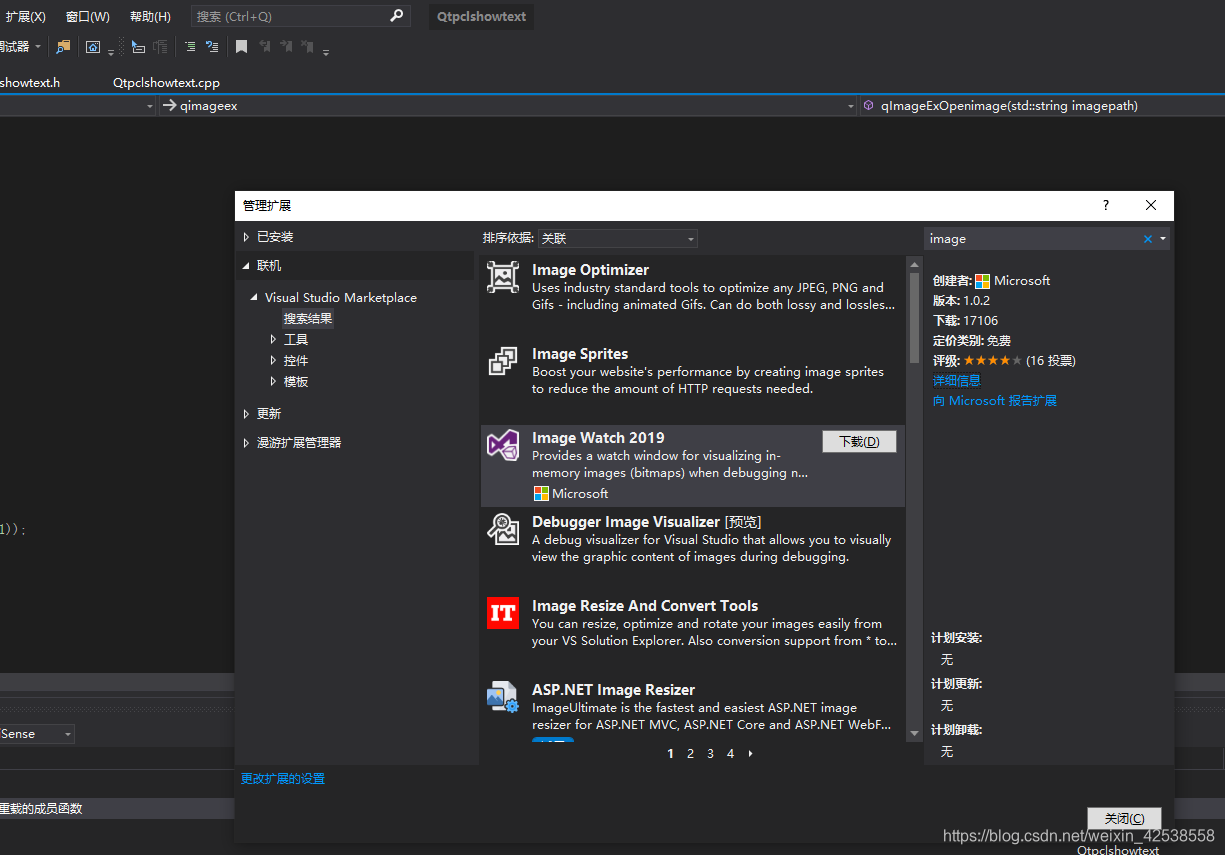
Task: Click the Microsoft logo under Image Watch 2019
Action: coord(541,493)
